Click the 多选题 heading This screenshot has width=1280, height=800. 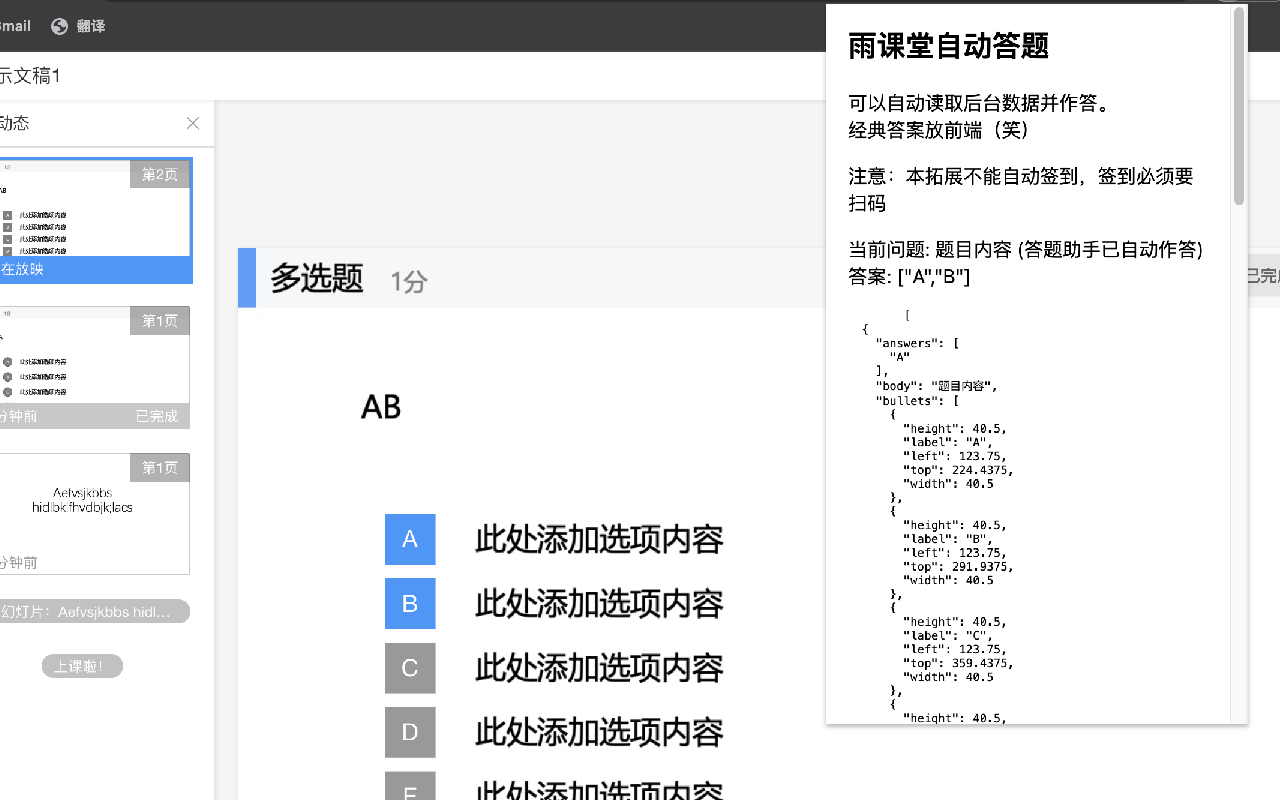[317, 279]
